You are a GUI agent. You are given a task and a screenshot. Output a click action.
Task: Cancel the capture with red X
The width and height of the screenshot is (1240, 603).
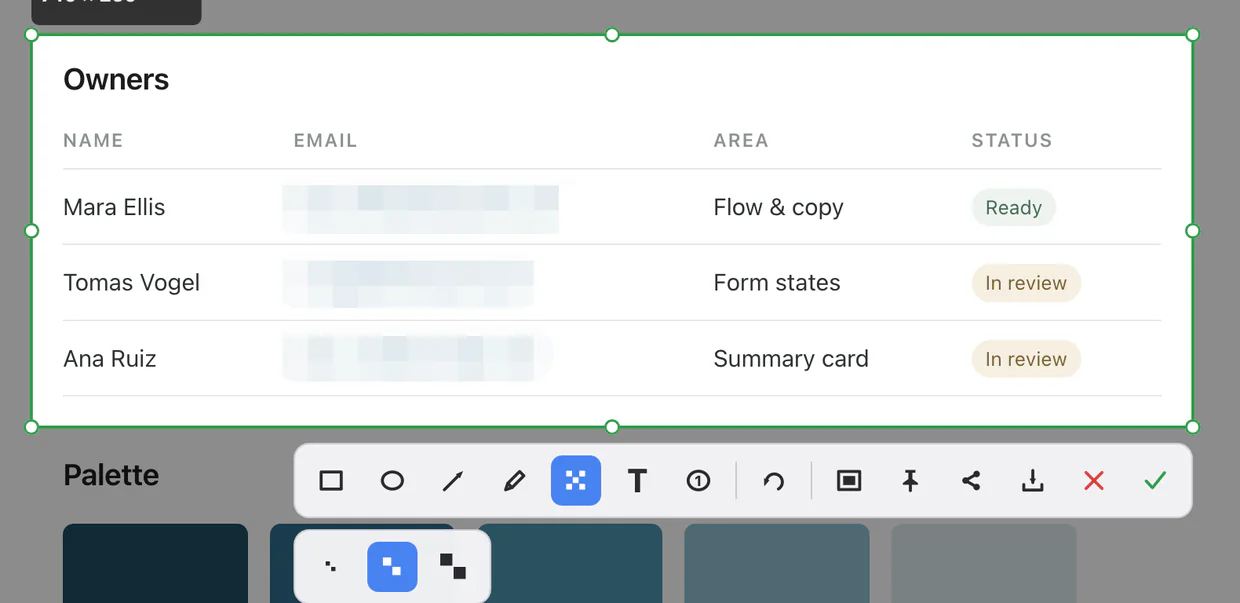1094,481
